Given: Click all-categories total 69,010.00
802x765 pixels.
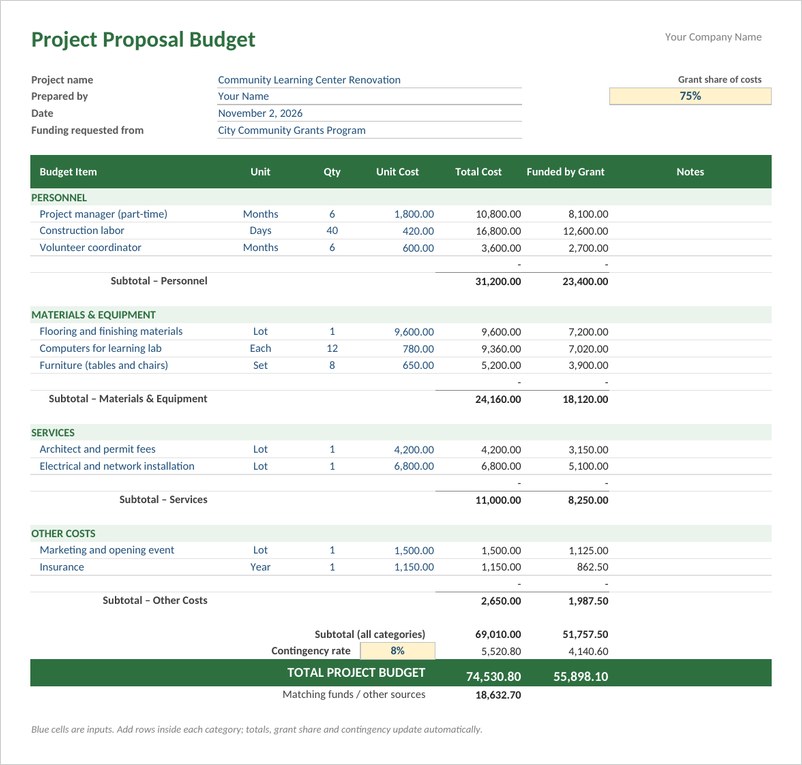Looking at the screenshot, I should pyautogui.click(x=498, y=635).
